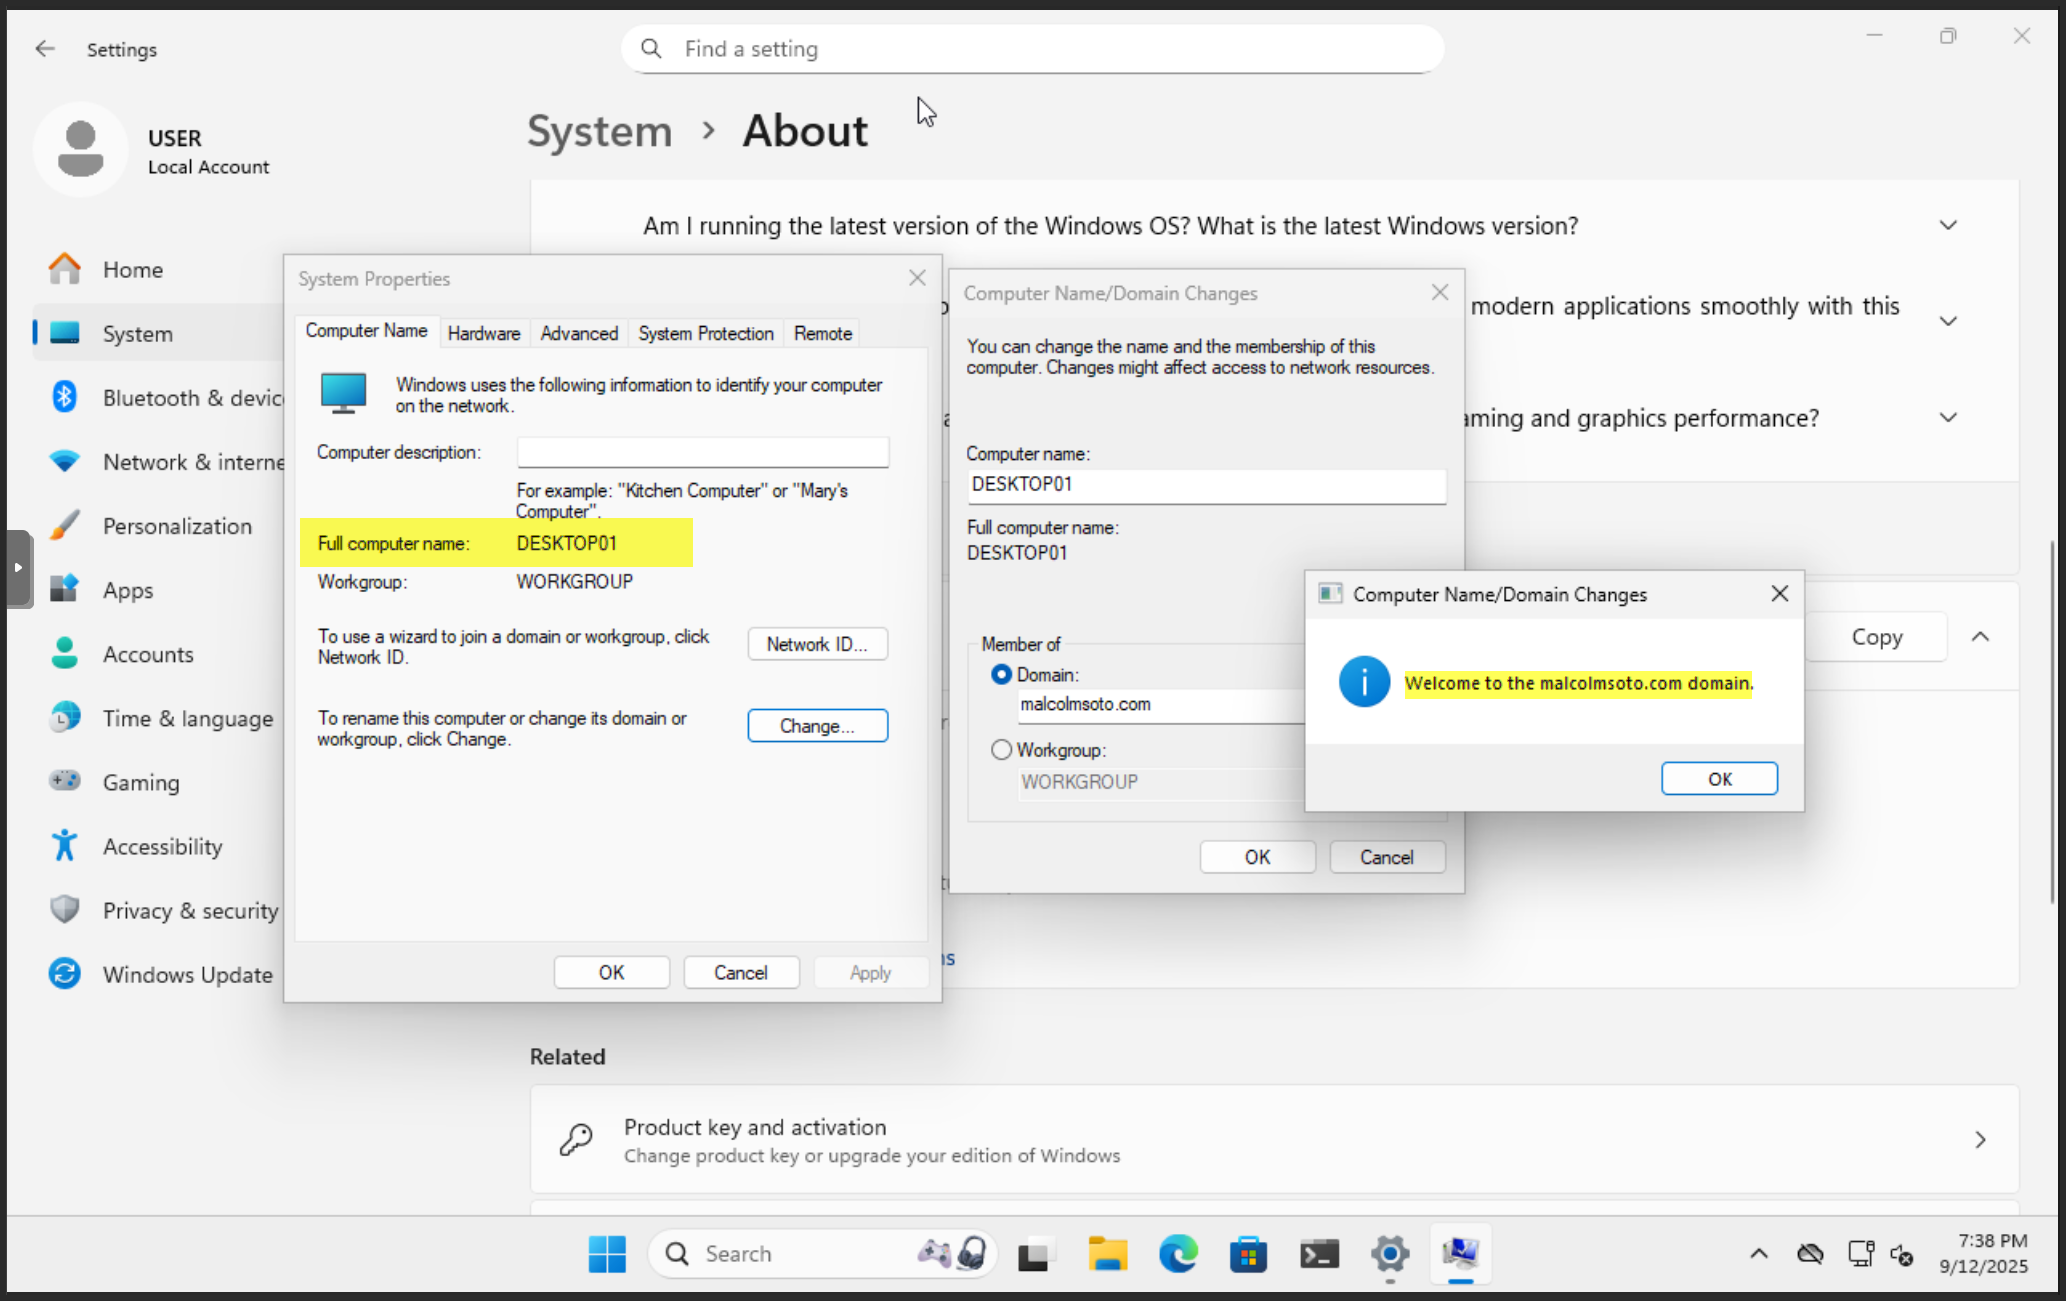Image resolution: width=2066 pixels, height=1301 pixels.
Task: Expand the latest Windows version question
Action: pyautogui.click(x=1947, y=226)
